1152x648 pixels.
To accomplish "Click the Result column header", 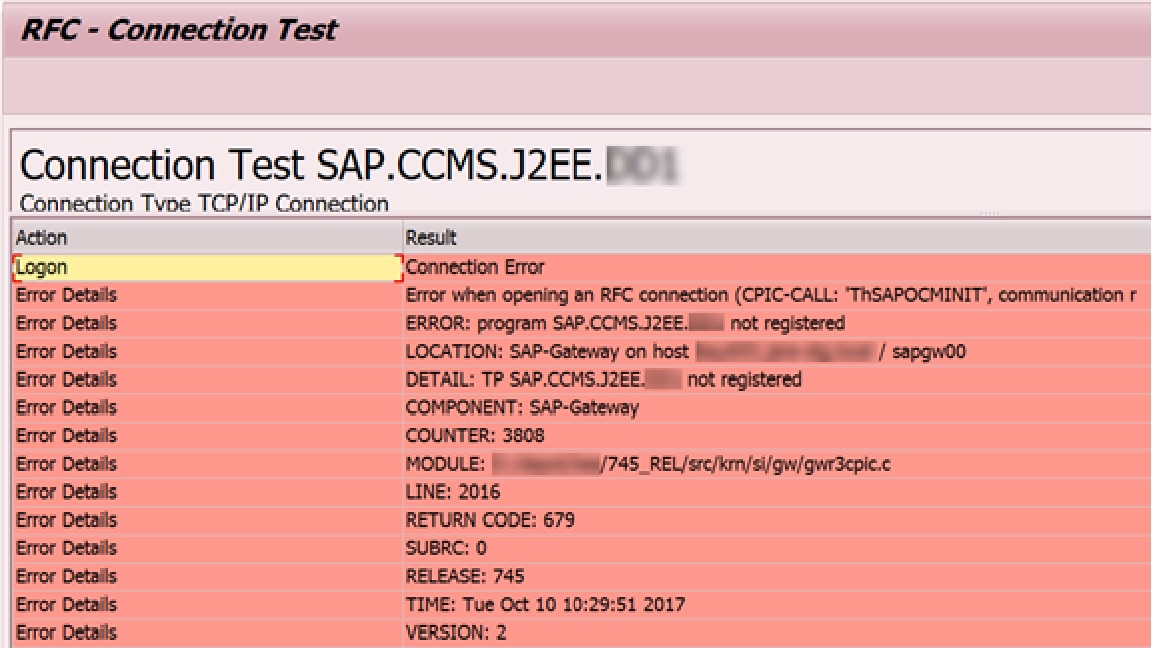I will click(777, 238).
